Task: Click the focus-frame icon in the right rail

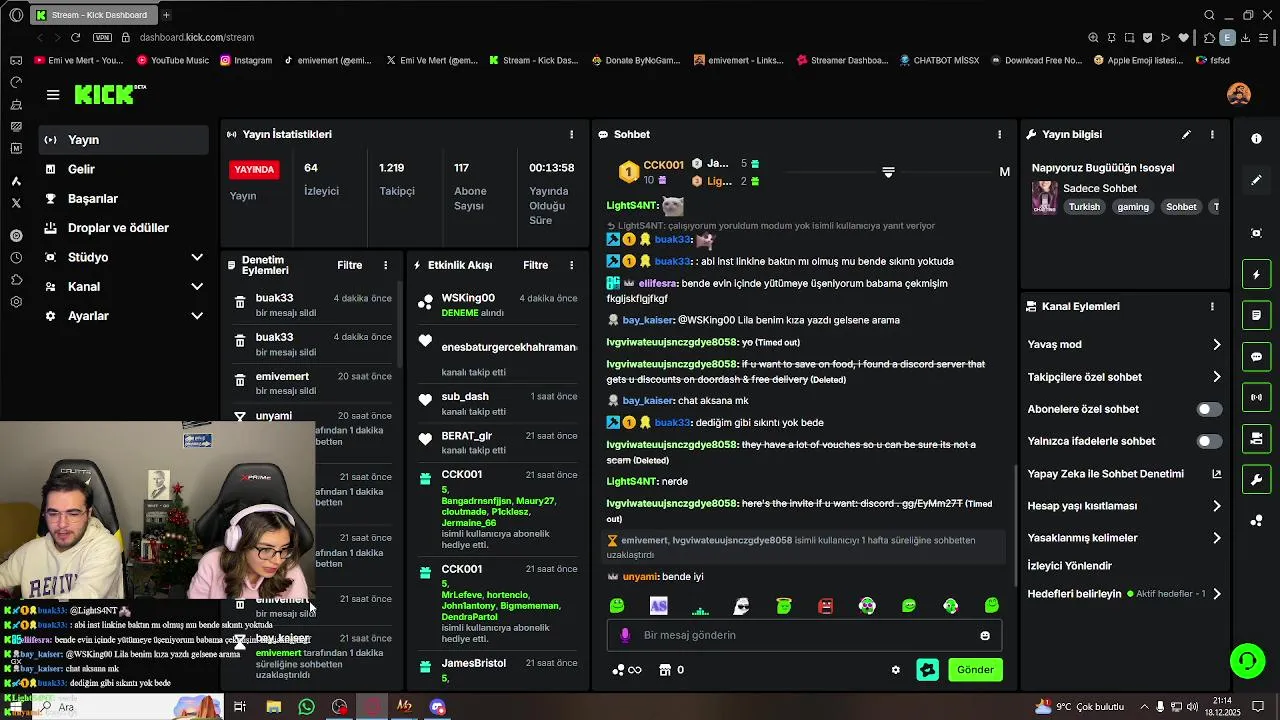Action: click(x=1257, y=233)
